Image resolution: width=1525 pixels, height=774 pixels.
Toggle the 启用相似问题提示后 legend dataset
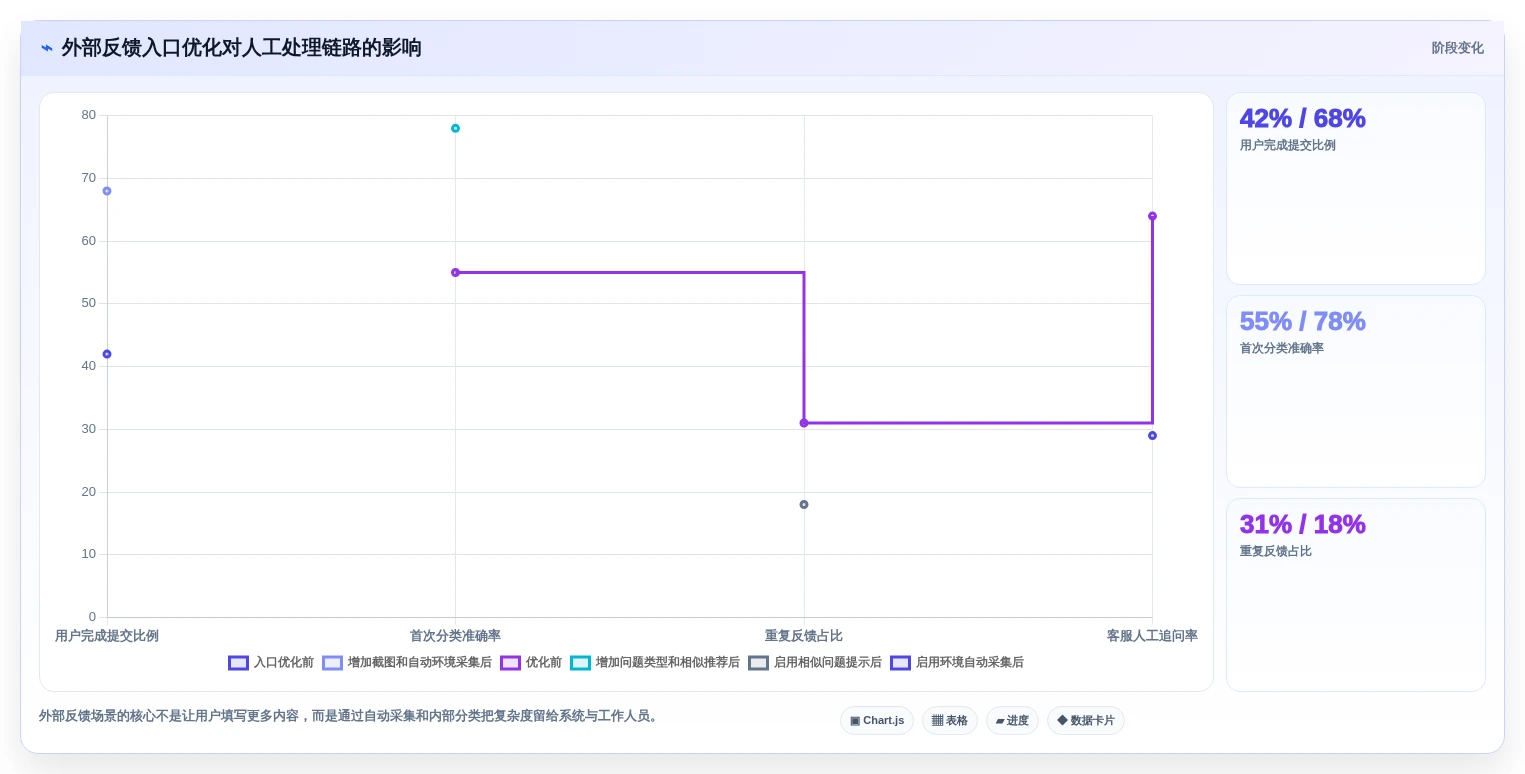(x=815, y=663)
